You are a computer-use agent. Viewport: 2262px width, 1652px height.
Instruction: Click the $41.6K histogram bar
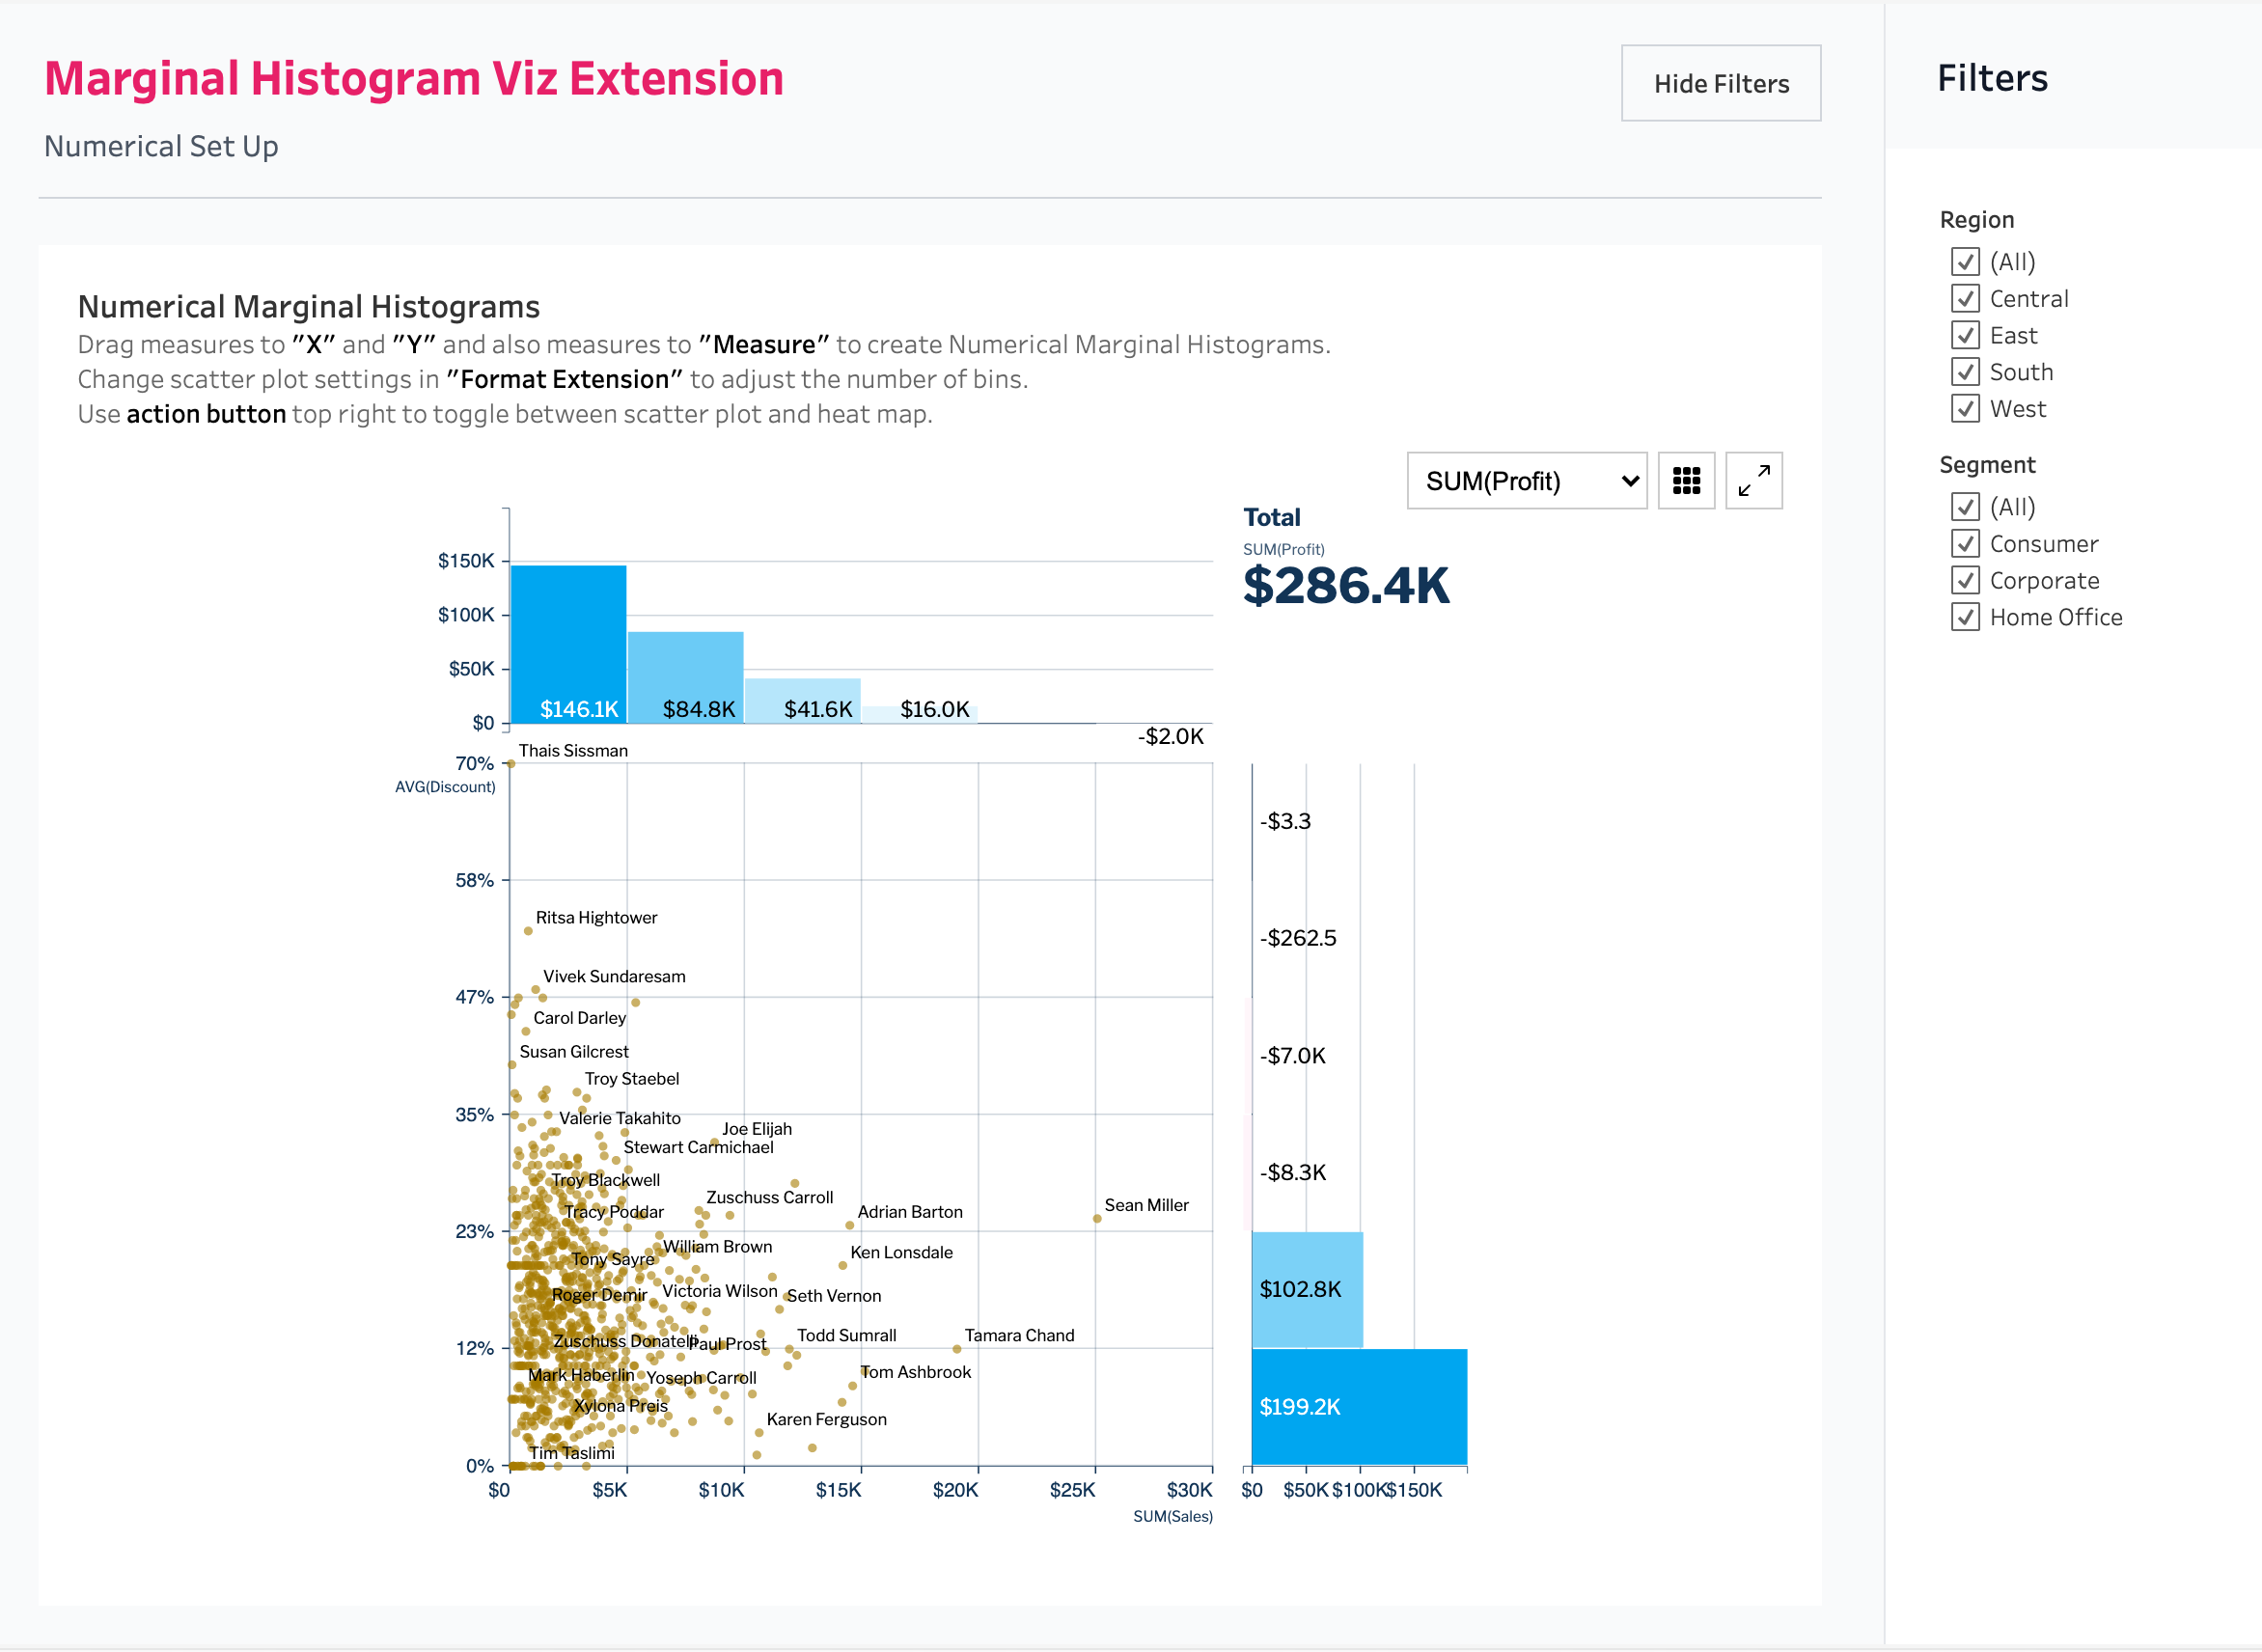coord(802,700)
